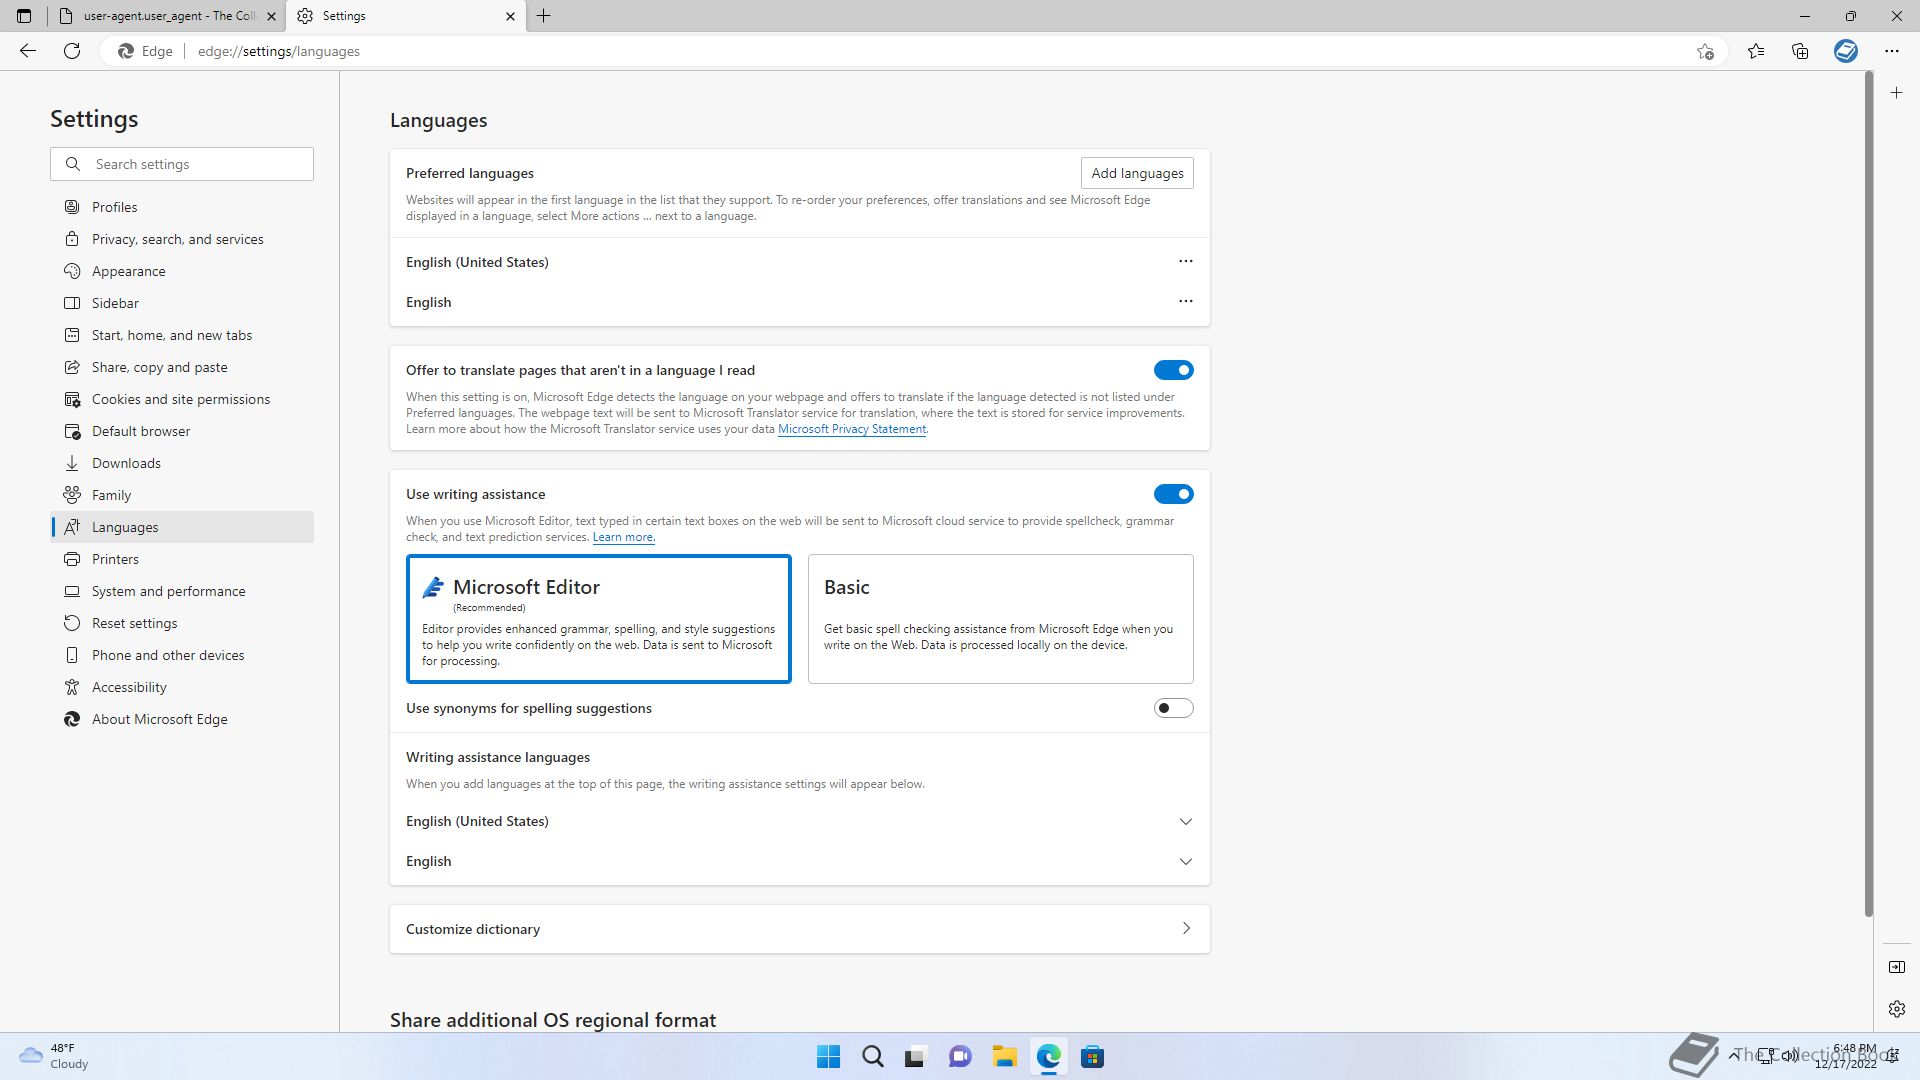Click the sidebar hide panel icon
1920x1080 pixels.
click(x=1897, y=967)
